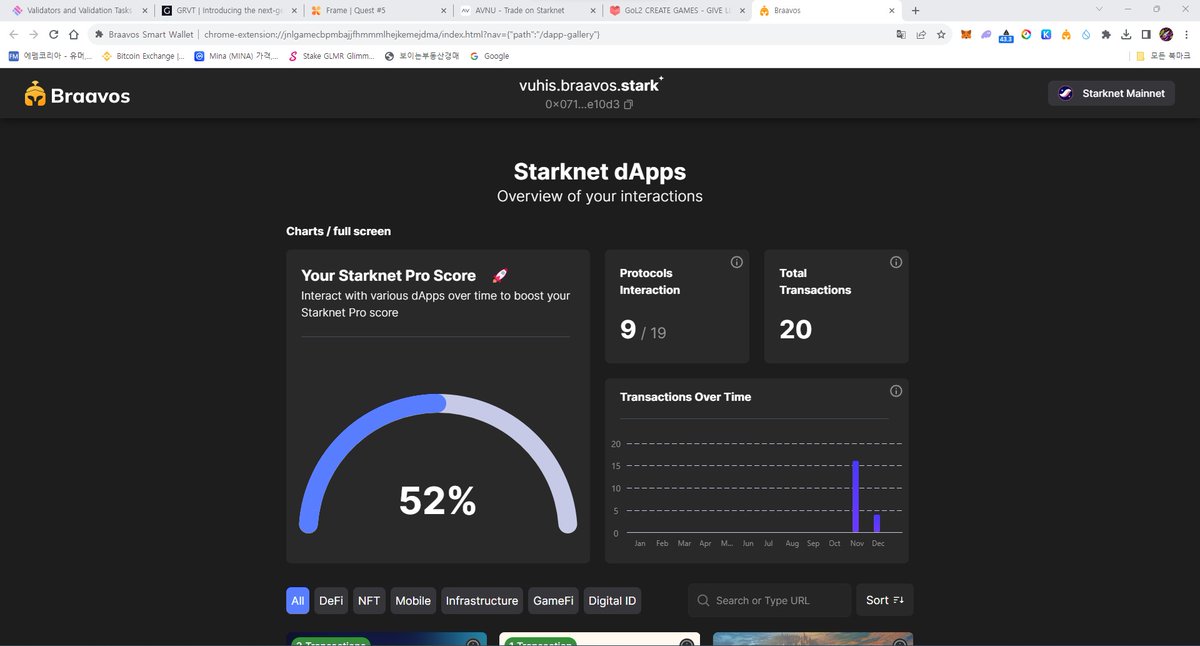Click the Total Transactions info icon
Viewport: 1200px width, 646px height.
coord(895,261)
